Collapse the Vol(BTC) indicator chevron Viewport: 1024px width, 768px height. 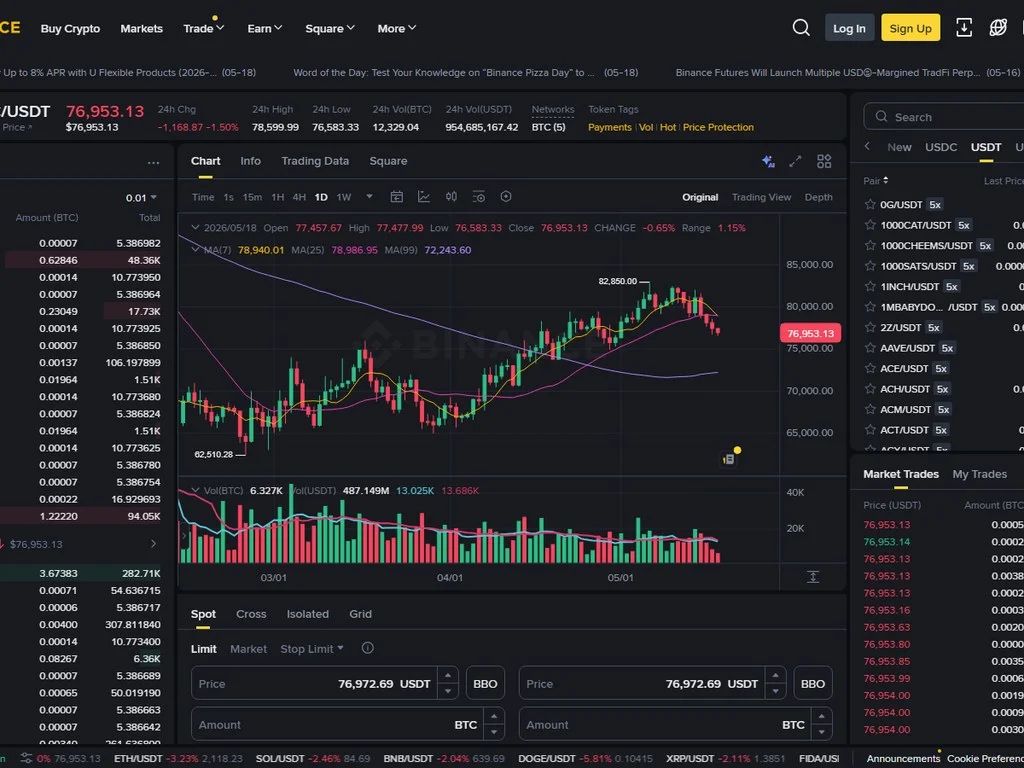pos(195,490)
